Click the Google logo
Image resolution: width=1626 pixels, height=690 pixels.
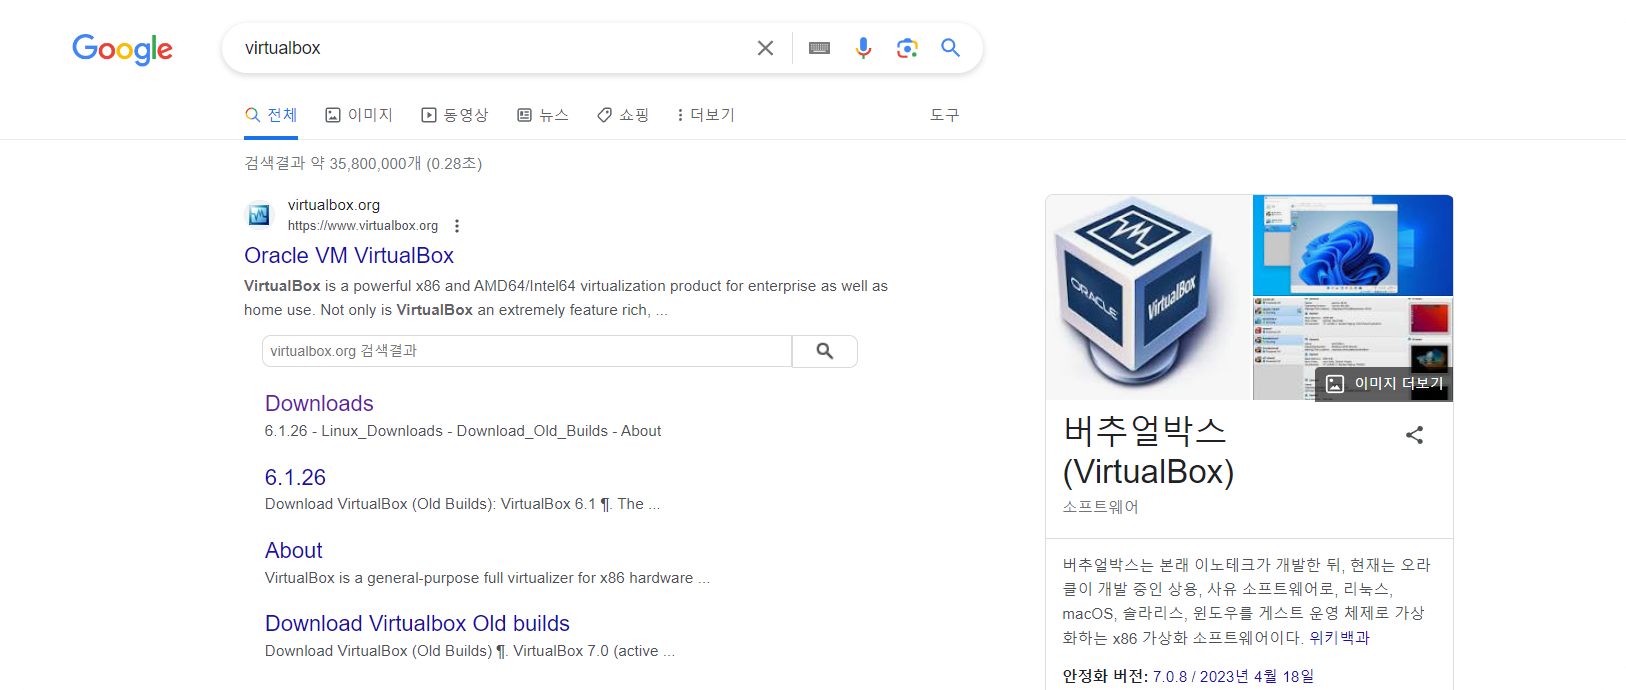click(x=122, y=49)
